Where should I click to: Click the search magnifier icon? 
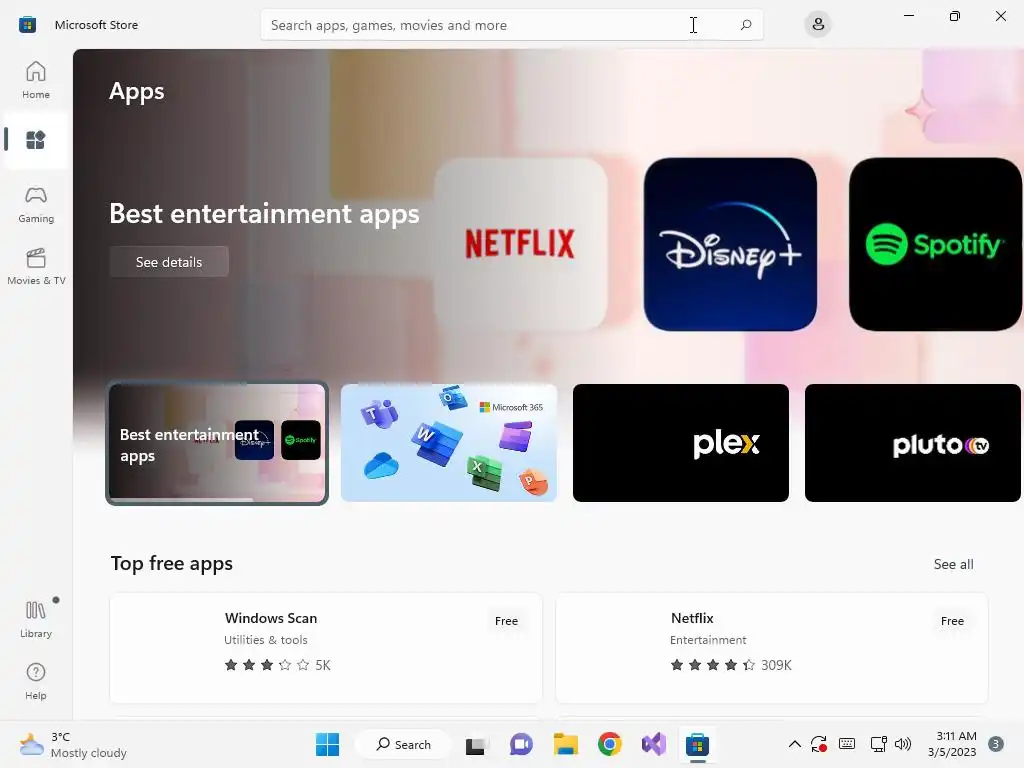click(745, 25)
